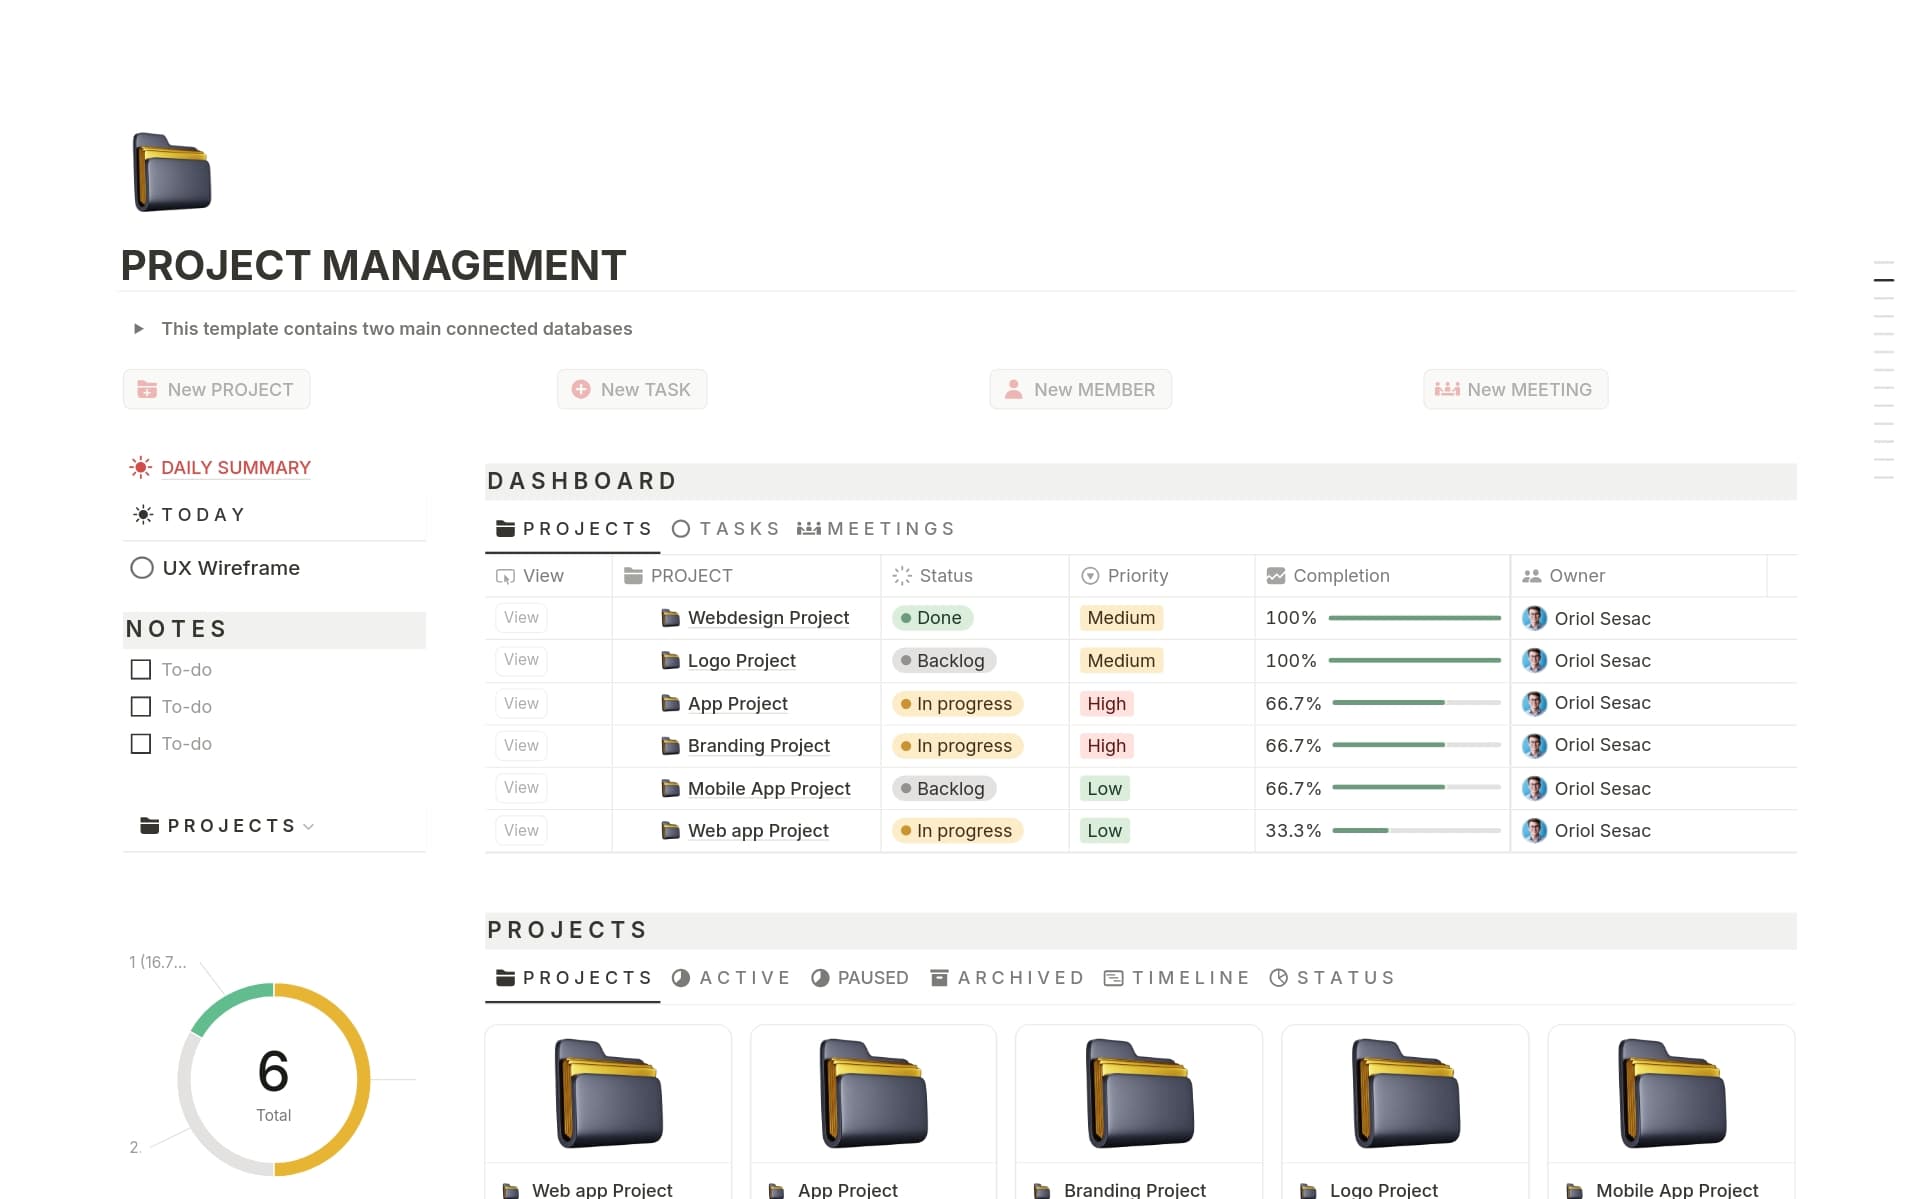The width and height of the screenshot is (1920, 1199).
Task: Check the second To-do checkbox under NOTES
Action: tap(140, 707)
